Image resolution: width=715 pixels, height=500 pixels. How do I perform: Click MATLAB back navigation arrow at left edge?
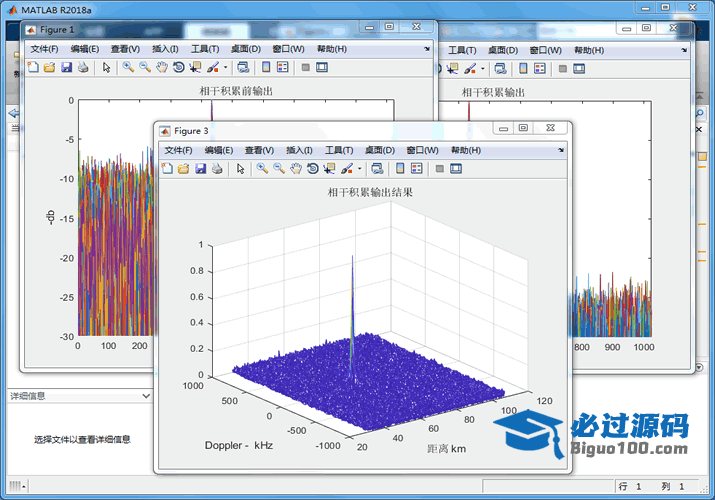14,113
